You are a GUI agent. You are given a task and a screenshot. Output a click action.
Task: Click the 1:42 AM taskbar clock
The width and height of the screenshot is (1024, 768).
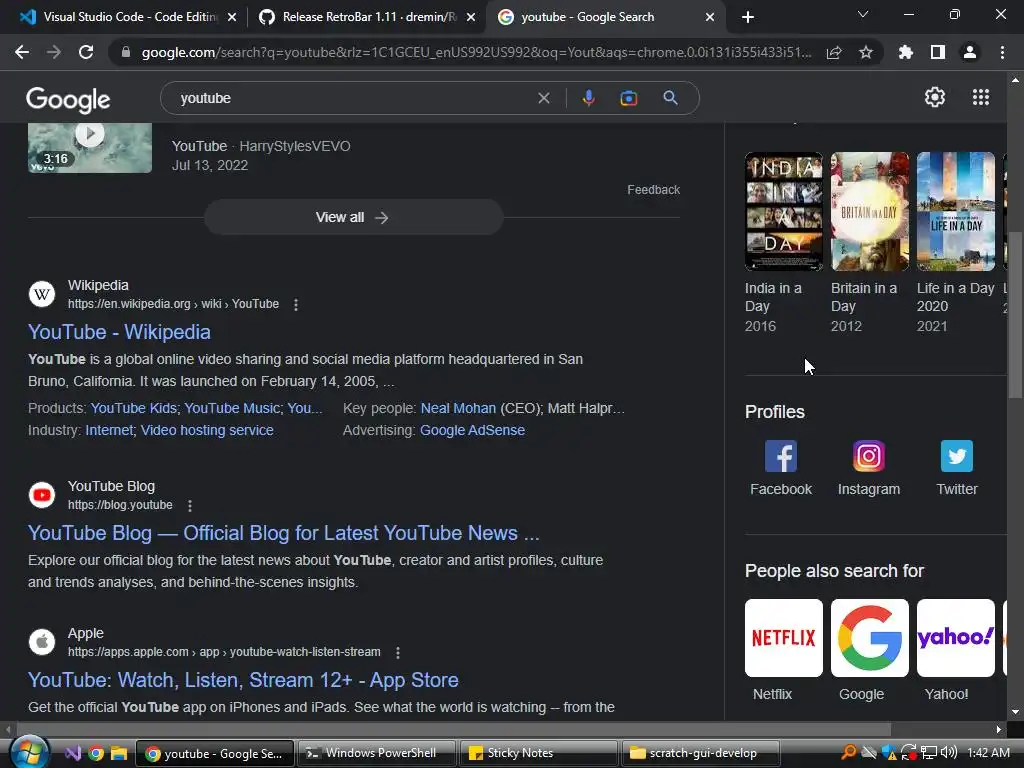pyautogui.click(x=988, y=753)
